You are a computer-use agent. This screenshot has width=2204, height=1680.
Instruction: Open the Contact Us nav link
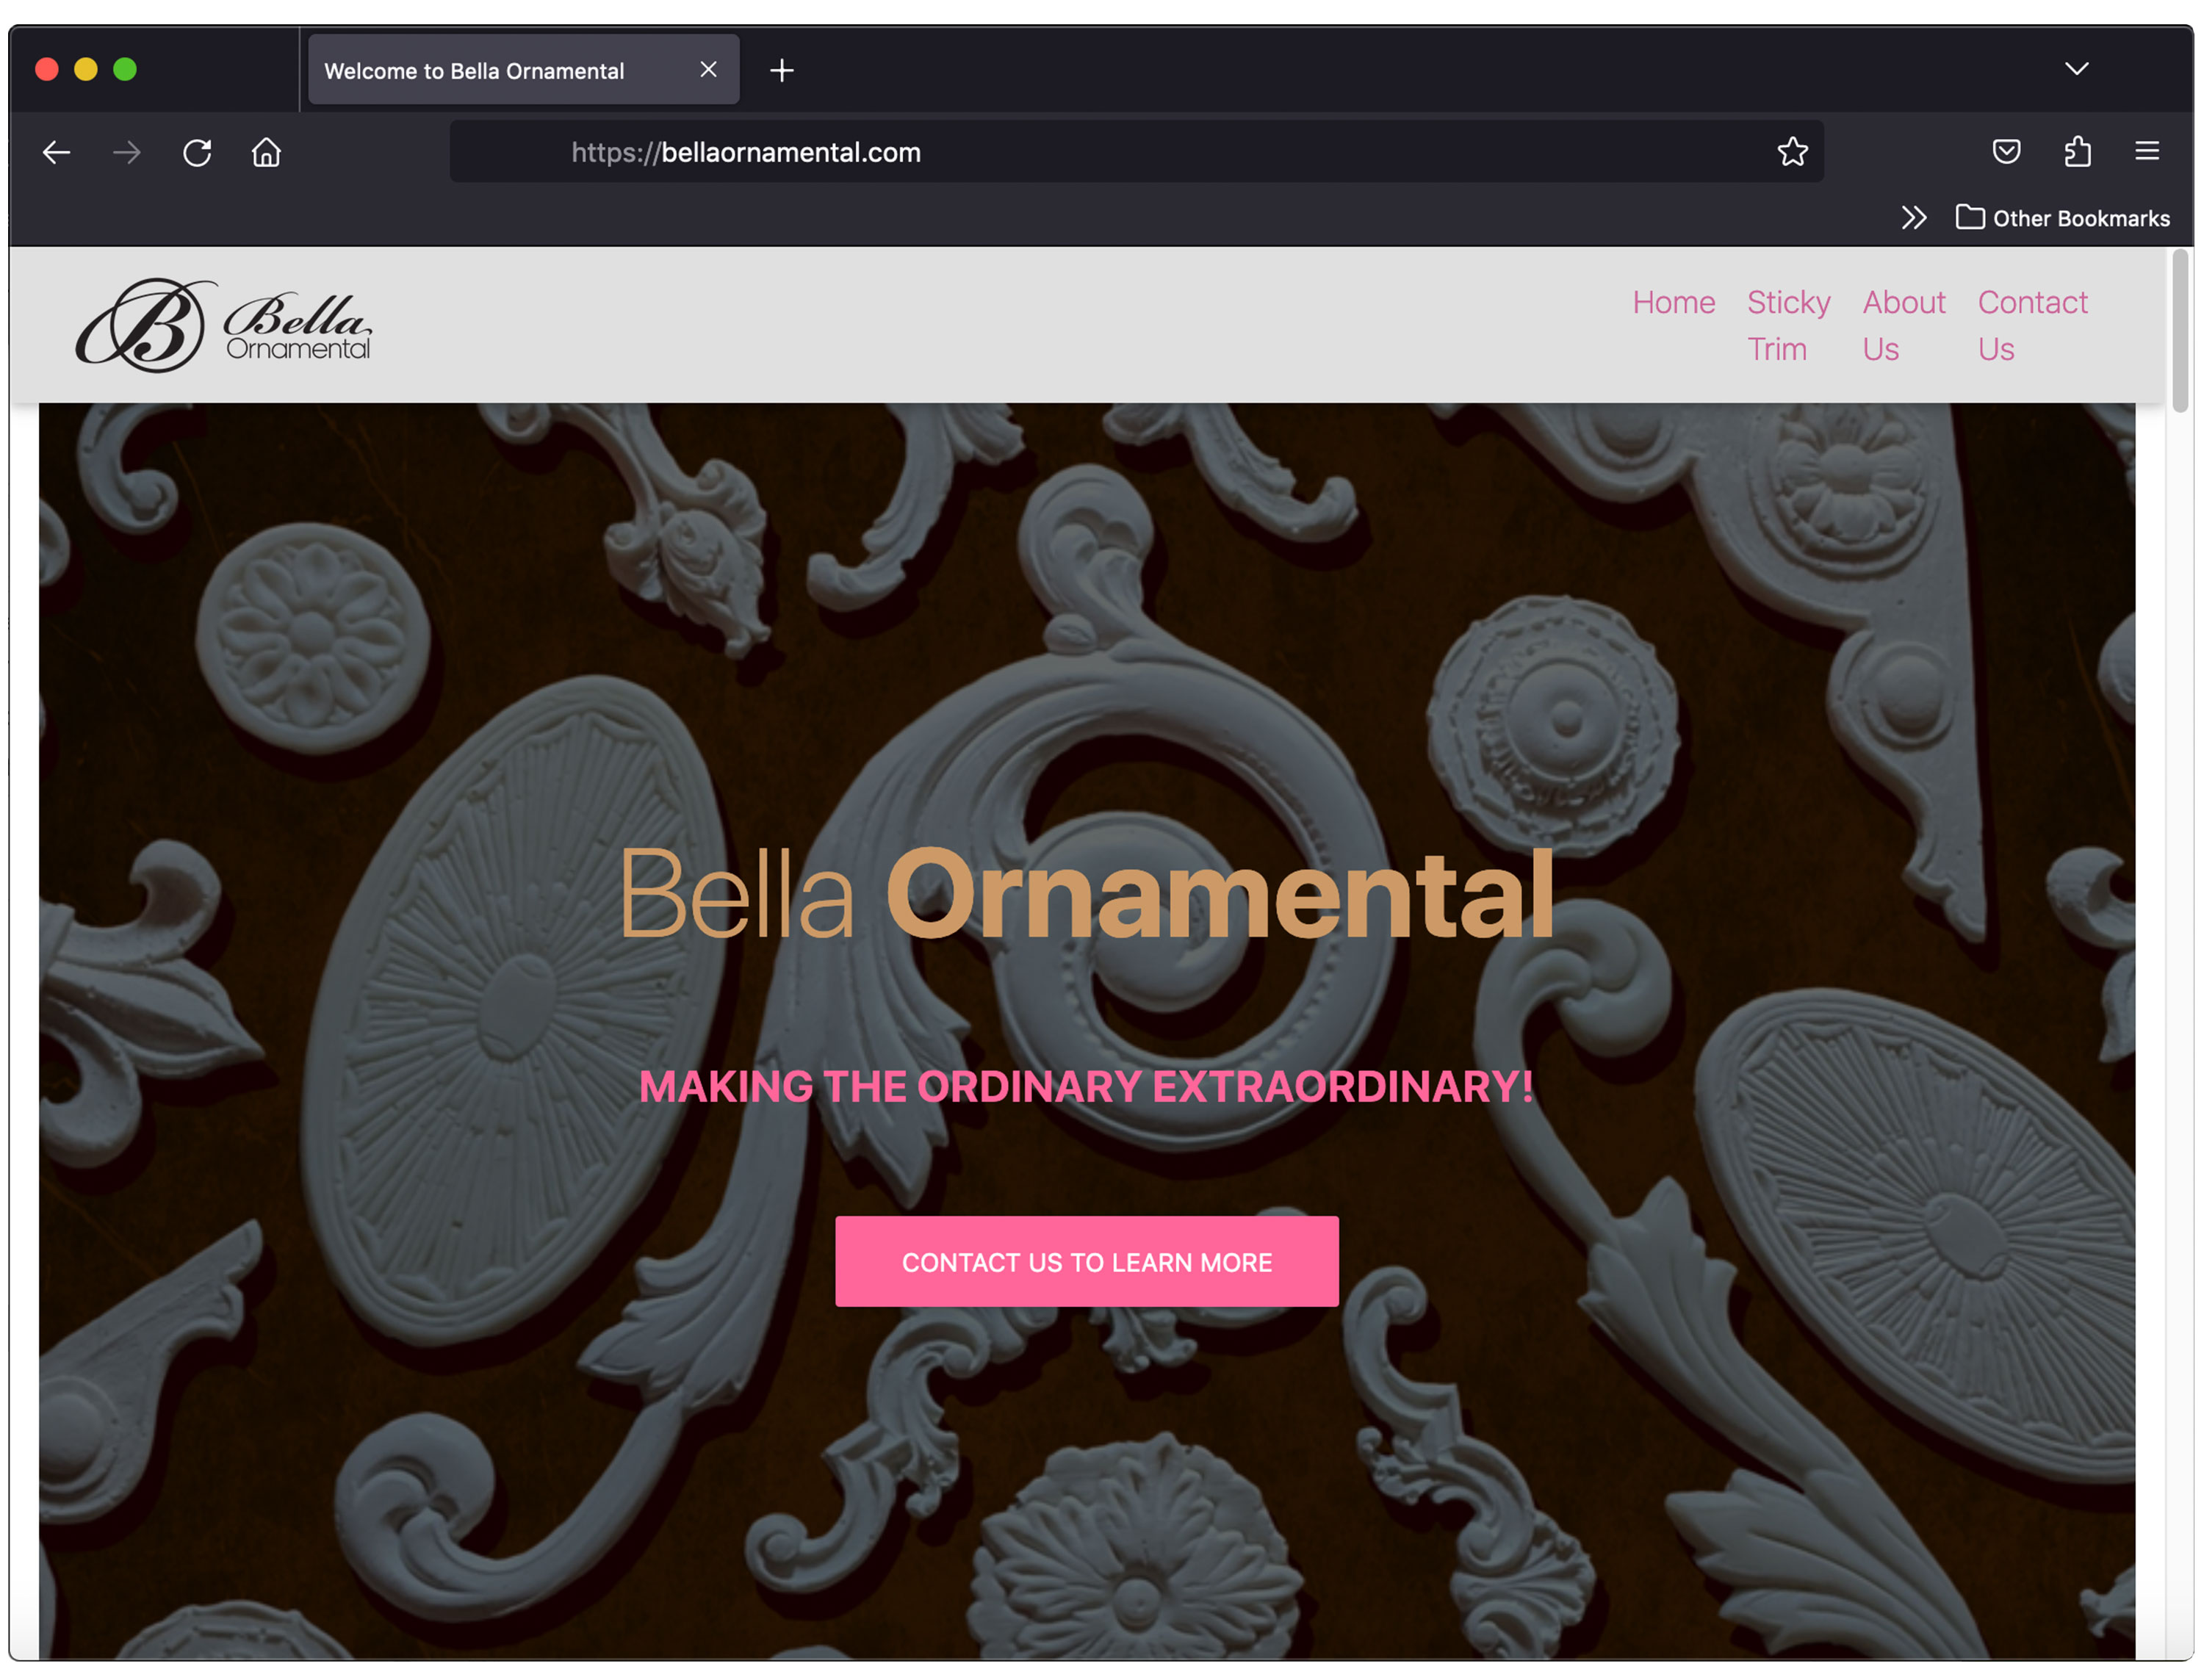pos(2032,325)
